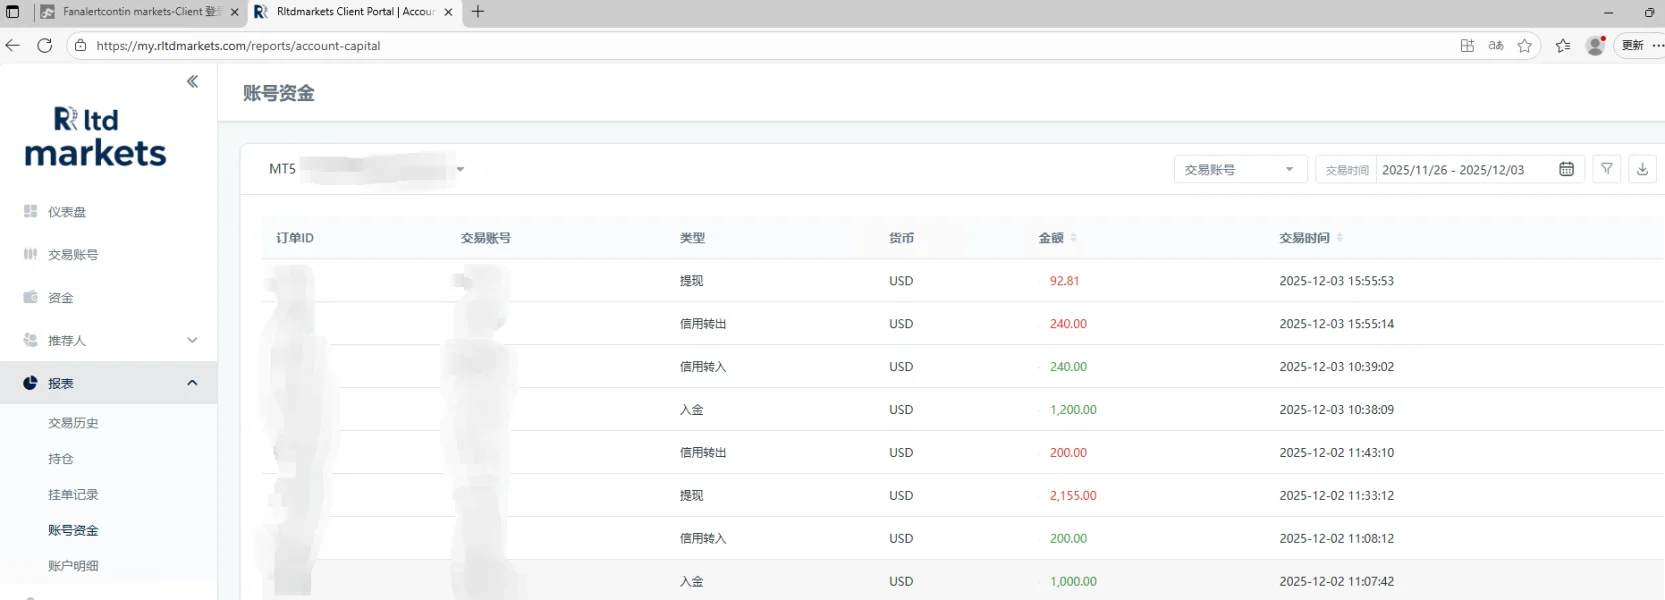Click the amount 2,155.00
The image size is (1665, 600).
(1073, 496)
